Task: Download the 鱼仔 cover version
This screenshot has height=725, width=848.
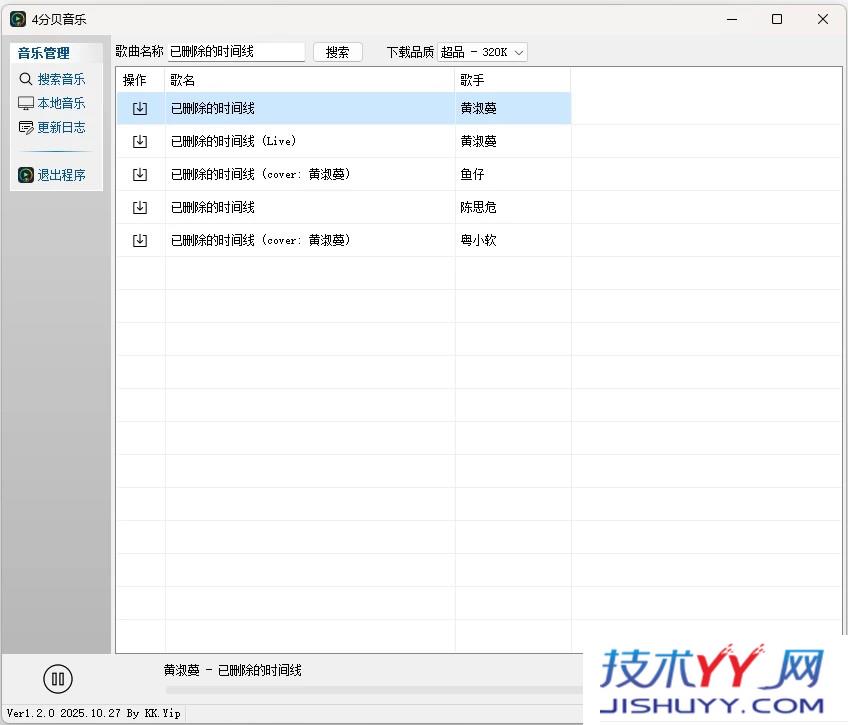Action: pos(140,174)
